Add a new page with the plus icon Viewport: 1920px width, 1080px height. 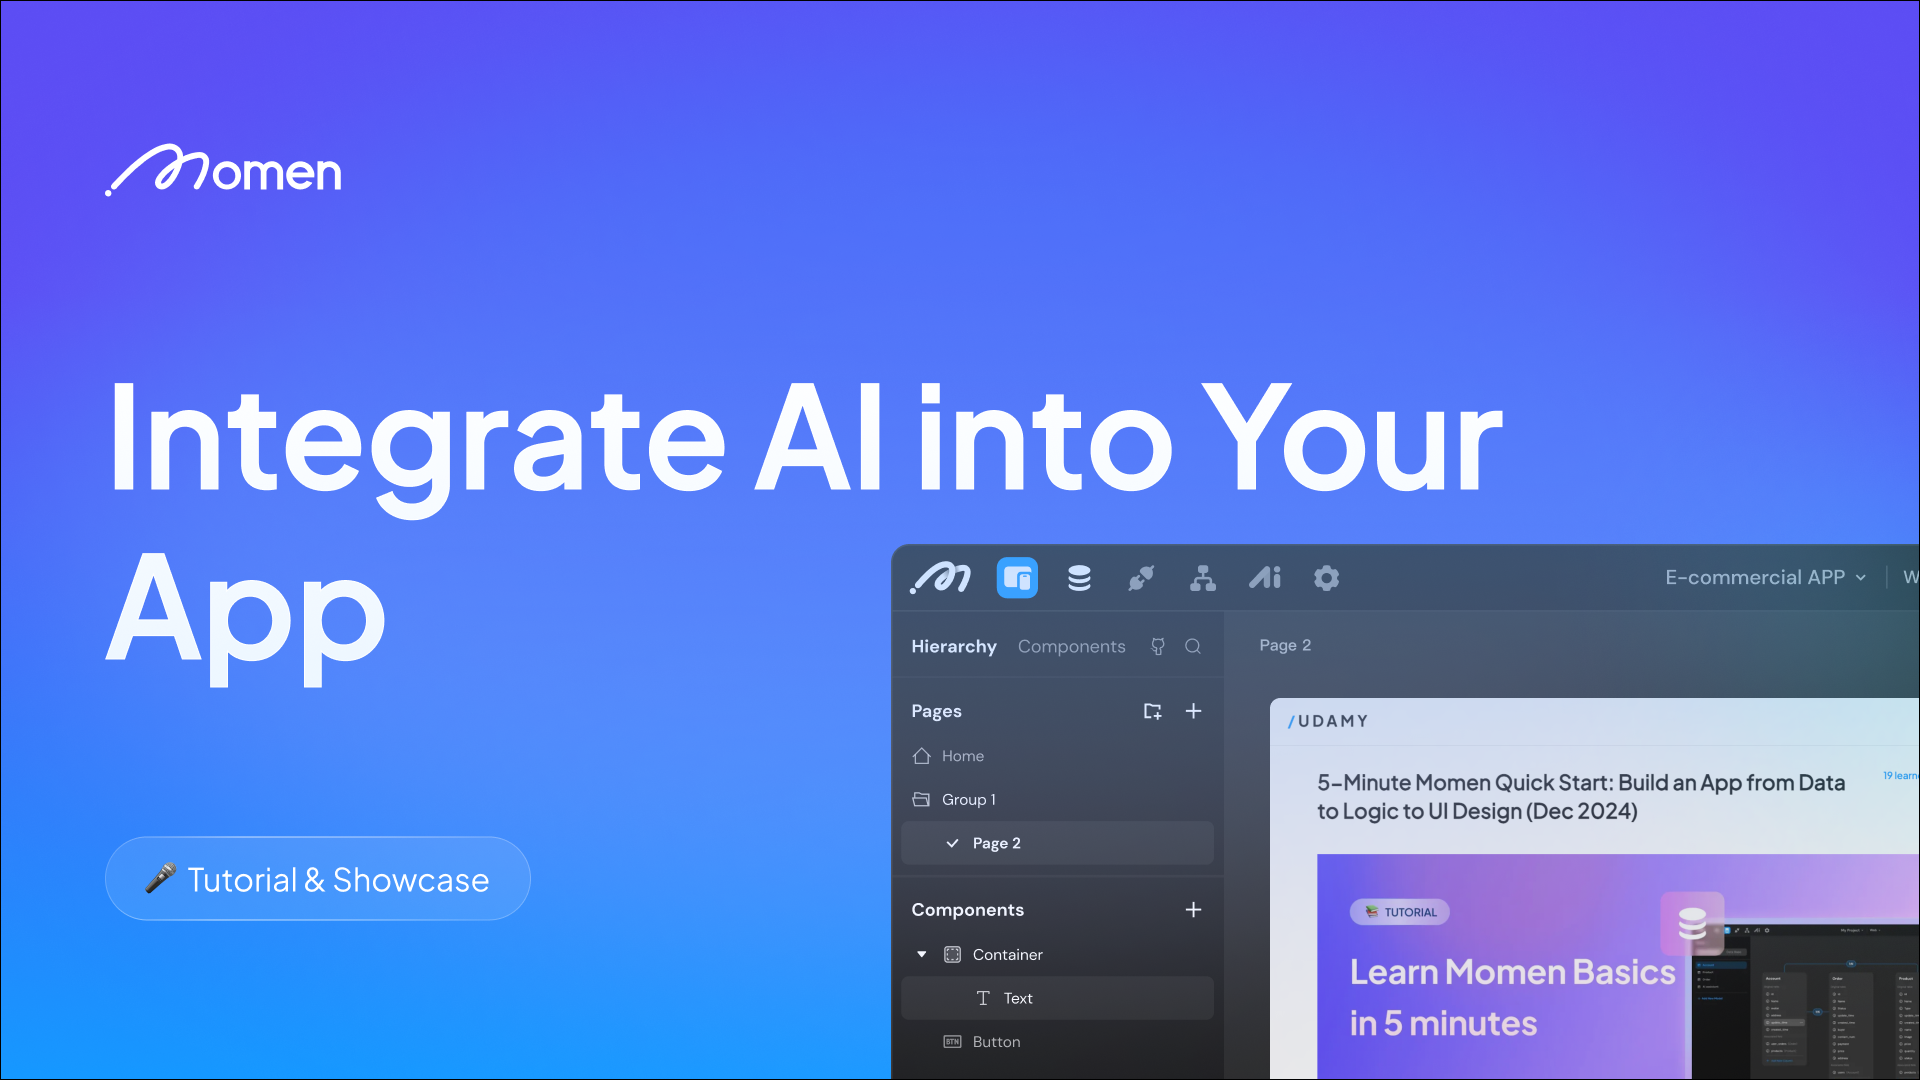[x=1193, y=711]
